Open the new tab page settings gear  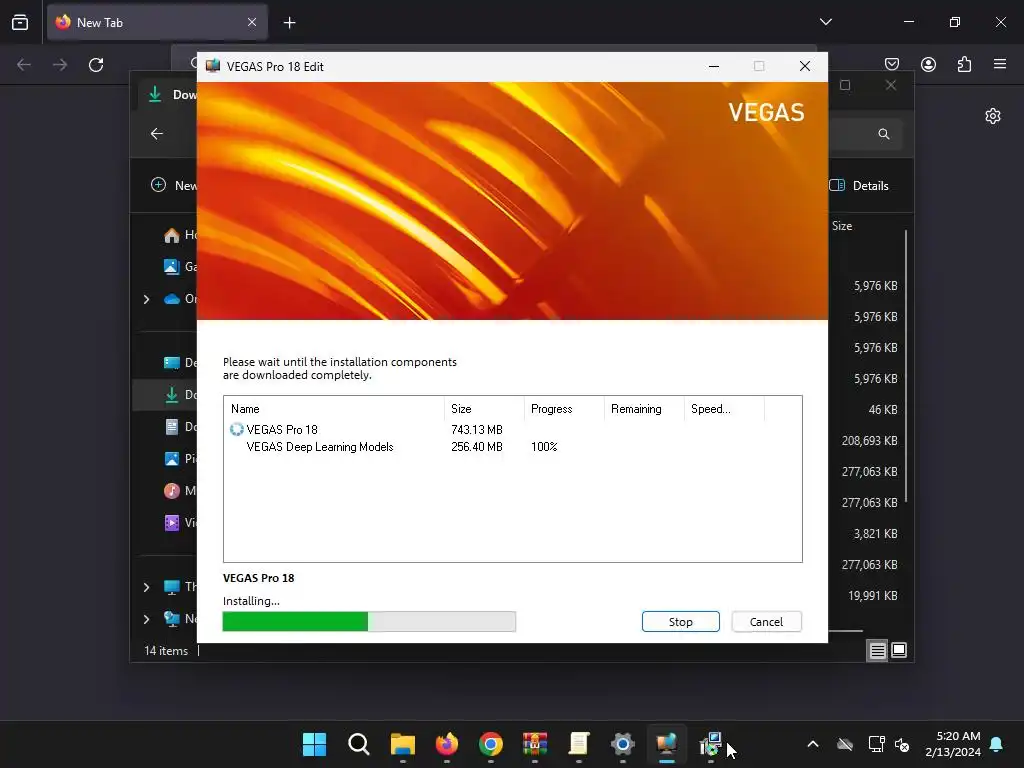pyautogui.click(x=993, y=116)
